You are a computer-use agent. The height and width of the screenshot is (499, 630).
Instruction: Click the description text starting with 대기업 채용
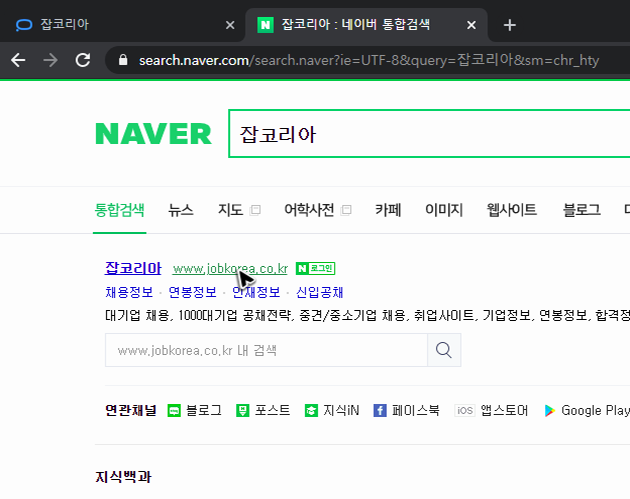coord(367,315)
